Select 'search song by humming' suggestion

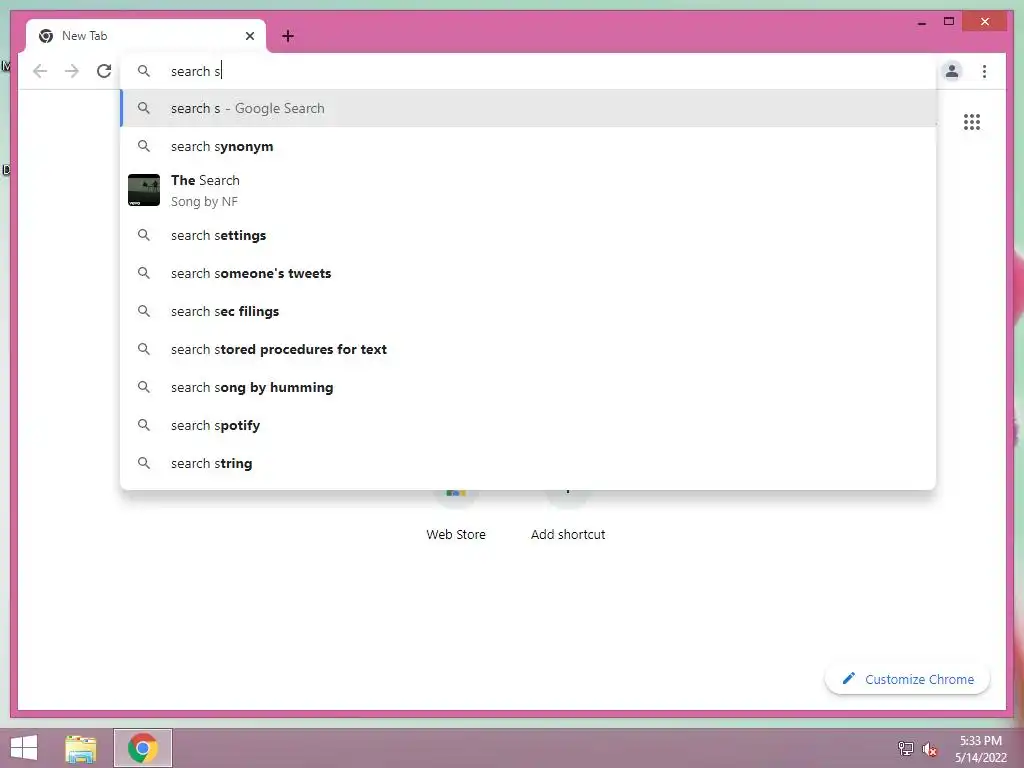coord(528,387)
